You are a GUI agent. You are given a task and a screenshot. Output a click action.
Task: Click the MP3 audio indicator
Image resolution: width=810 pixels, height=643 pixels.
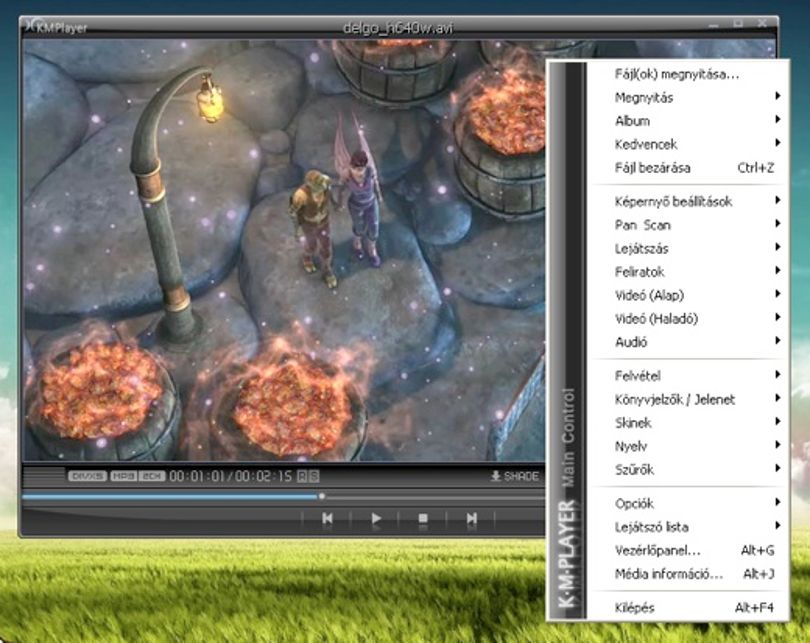click(x=123, y=476)
